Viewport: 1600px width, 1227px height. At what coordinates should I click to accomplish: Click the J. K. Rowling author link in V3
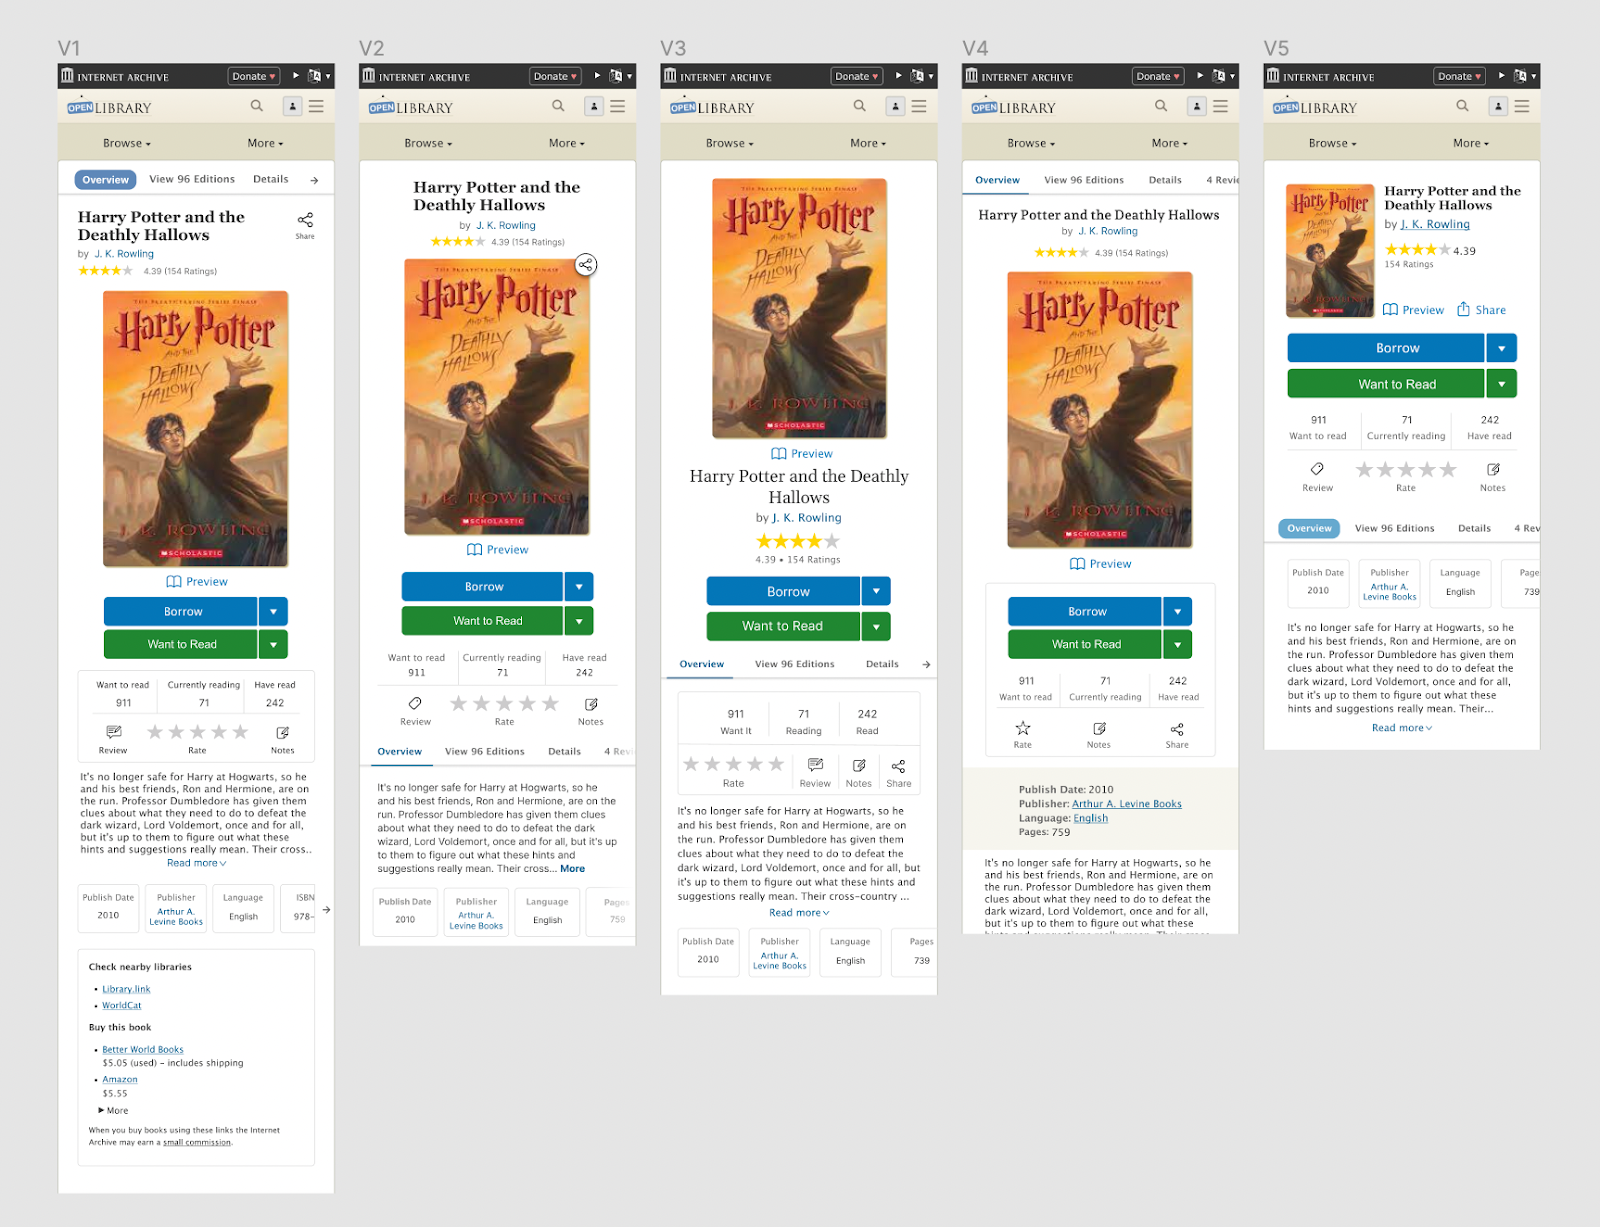807,518
